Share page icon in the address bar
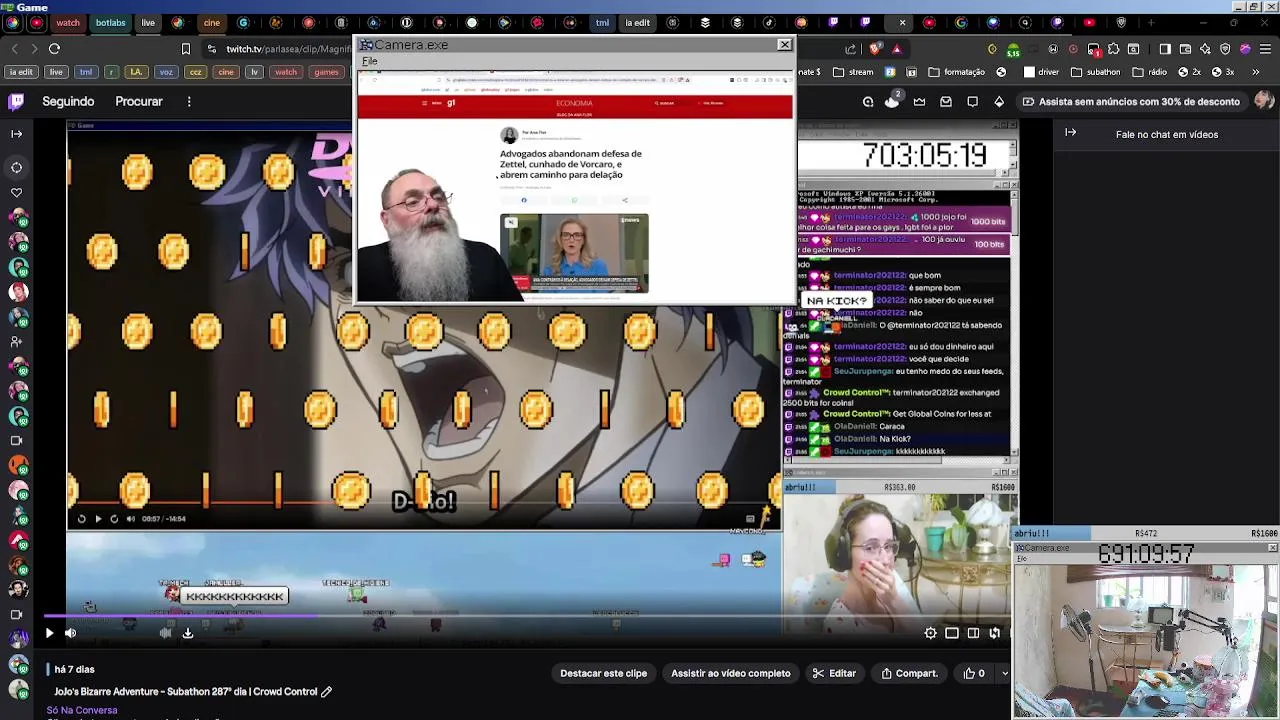The width and height of the screenshot is (1280, 720). click(x=851, y=48)
